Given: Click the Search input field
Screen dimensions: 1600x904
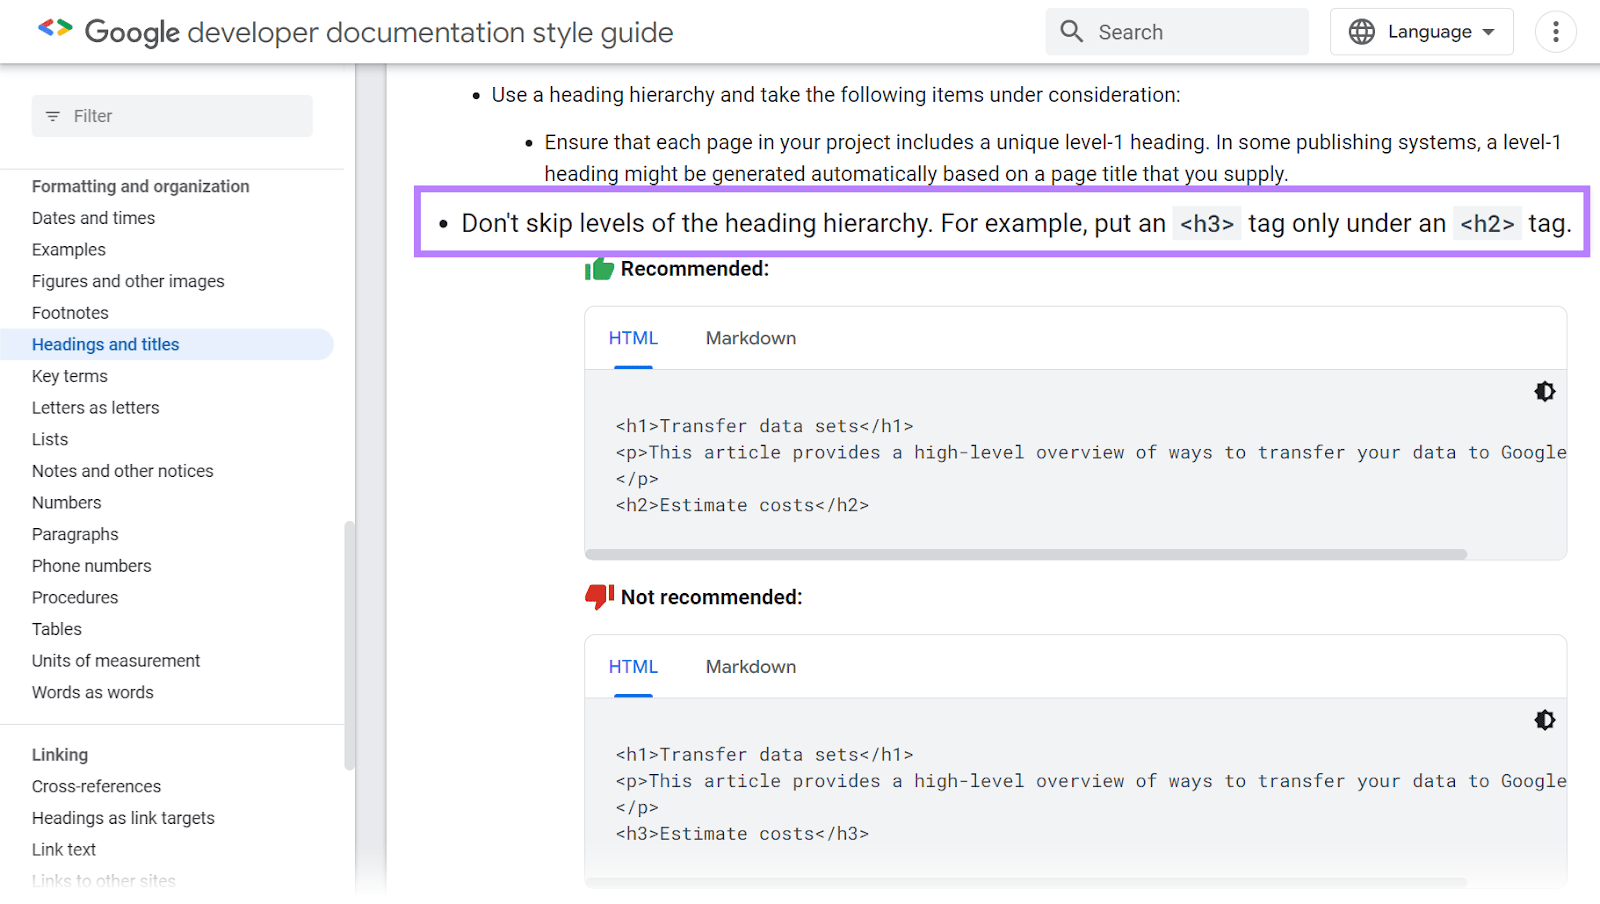Looking at the screenshot, I should tap(1177, 32).
